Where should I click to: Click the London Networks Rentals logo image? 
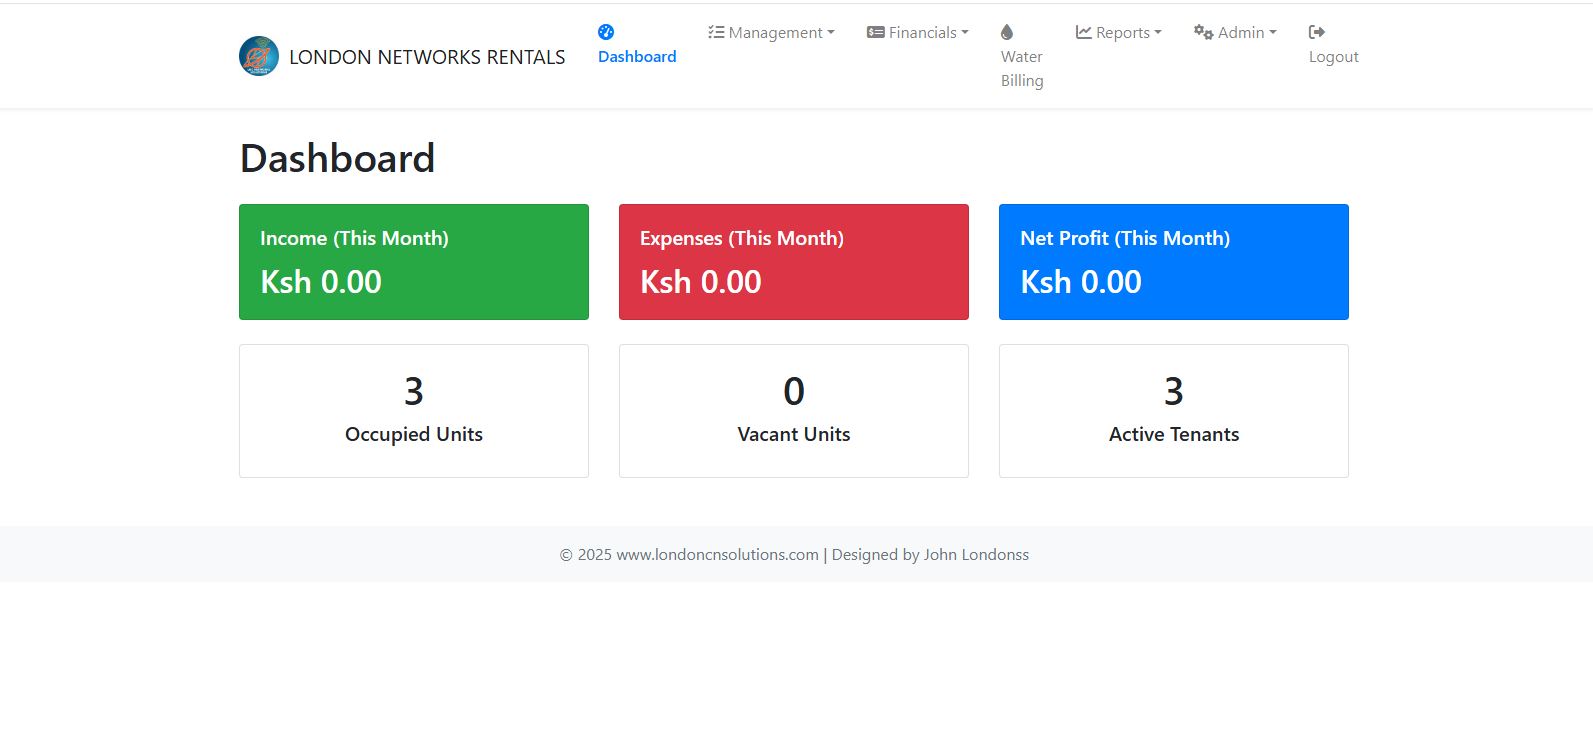pyautogui.click(x=259, y=57)
